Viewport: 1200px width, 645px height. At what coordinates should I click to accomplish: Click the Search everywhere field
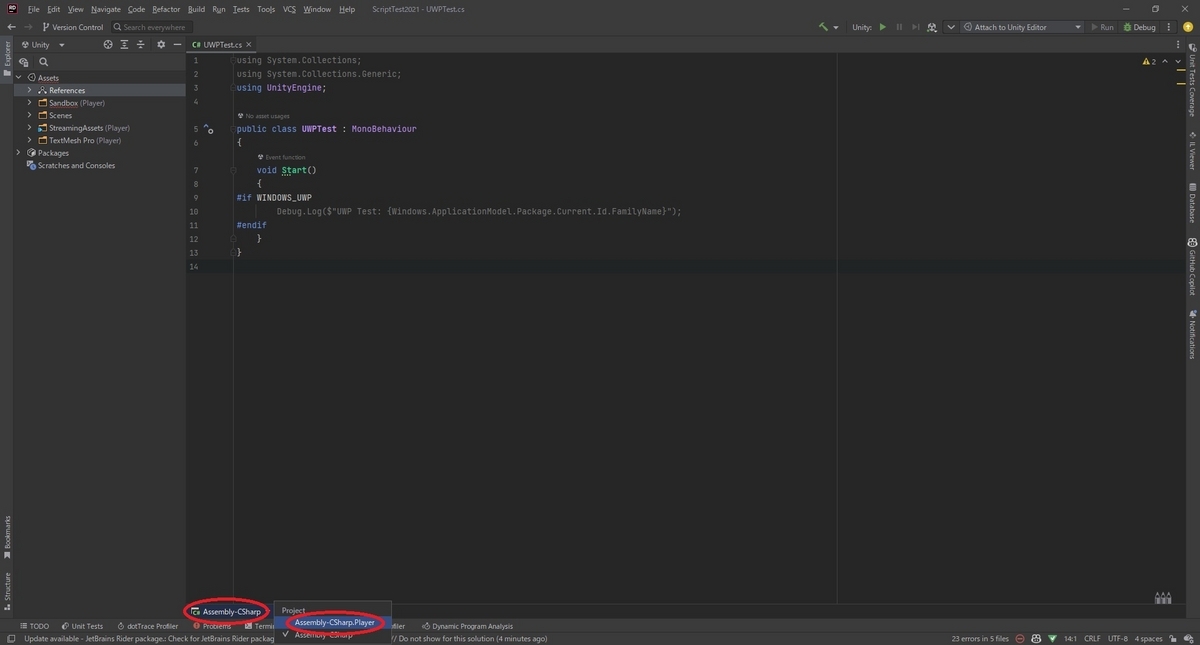click(152, 27)
